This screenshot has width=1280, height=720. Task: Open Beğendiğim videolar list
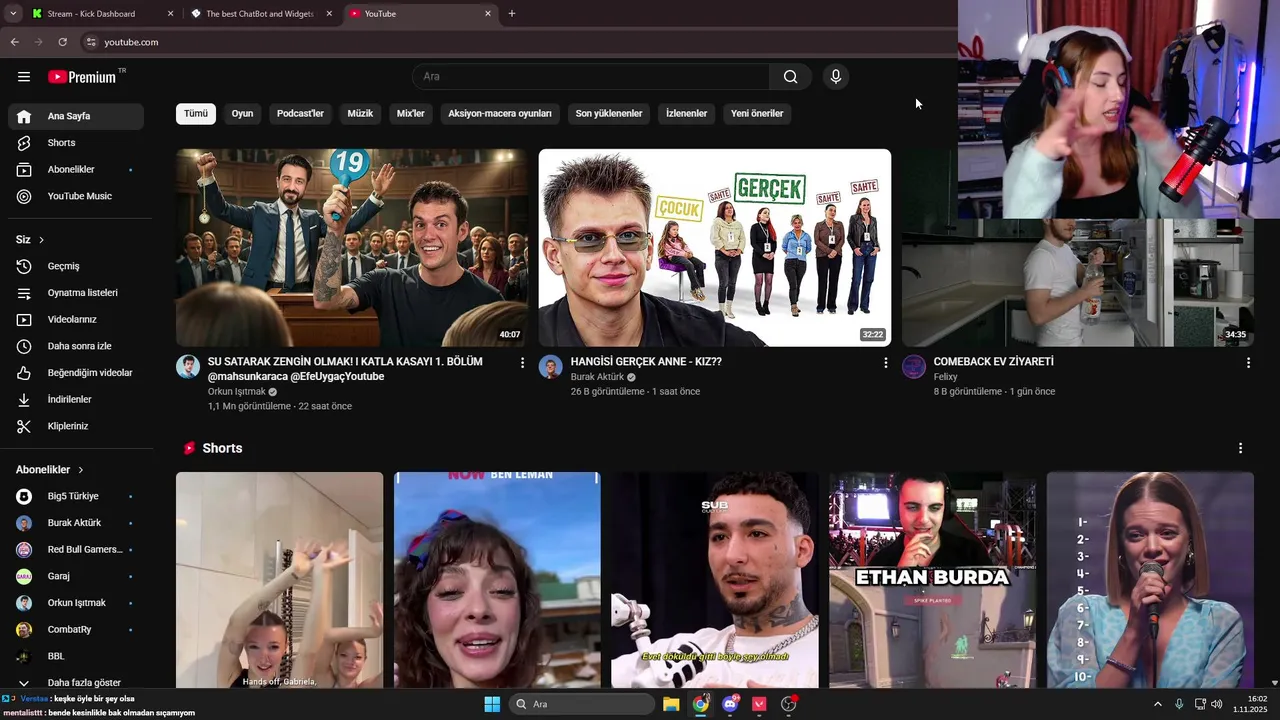(x=76, y=373)
